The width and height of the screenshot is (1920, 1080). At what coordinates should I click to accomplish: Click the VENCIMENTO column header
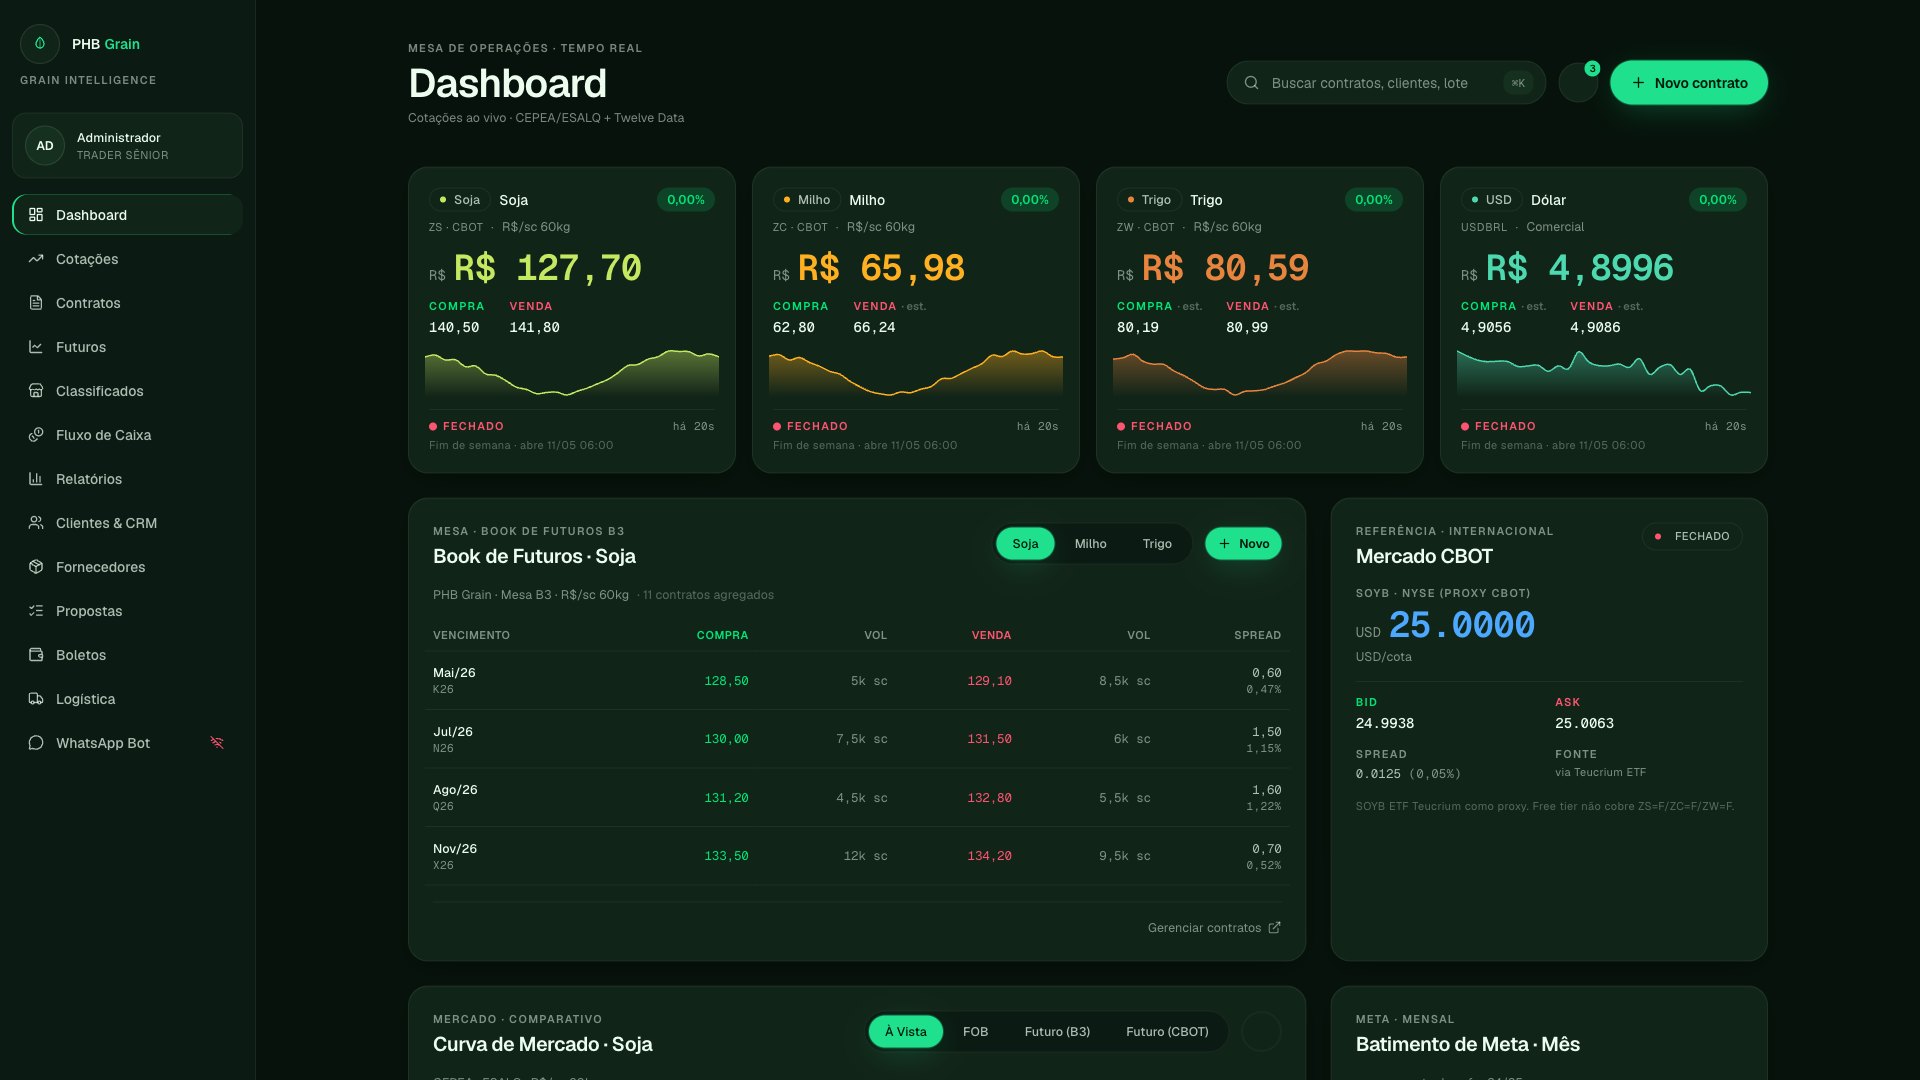coord(471,636)
